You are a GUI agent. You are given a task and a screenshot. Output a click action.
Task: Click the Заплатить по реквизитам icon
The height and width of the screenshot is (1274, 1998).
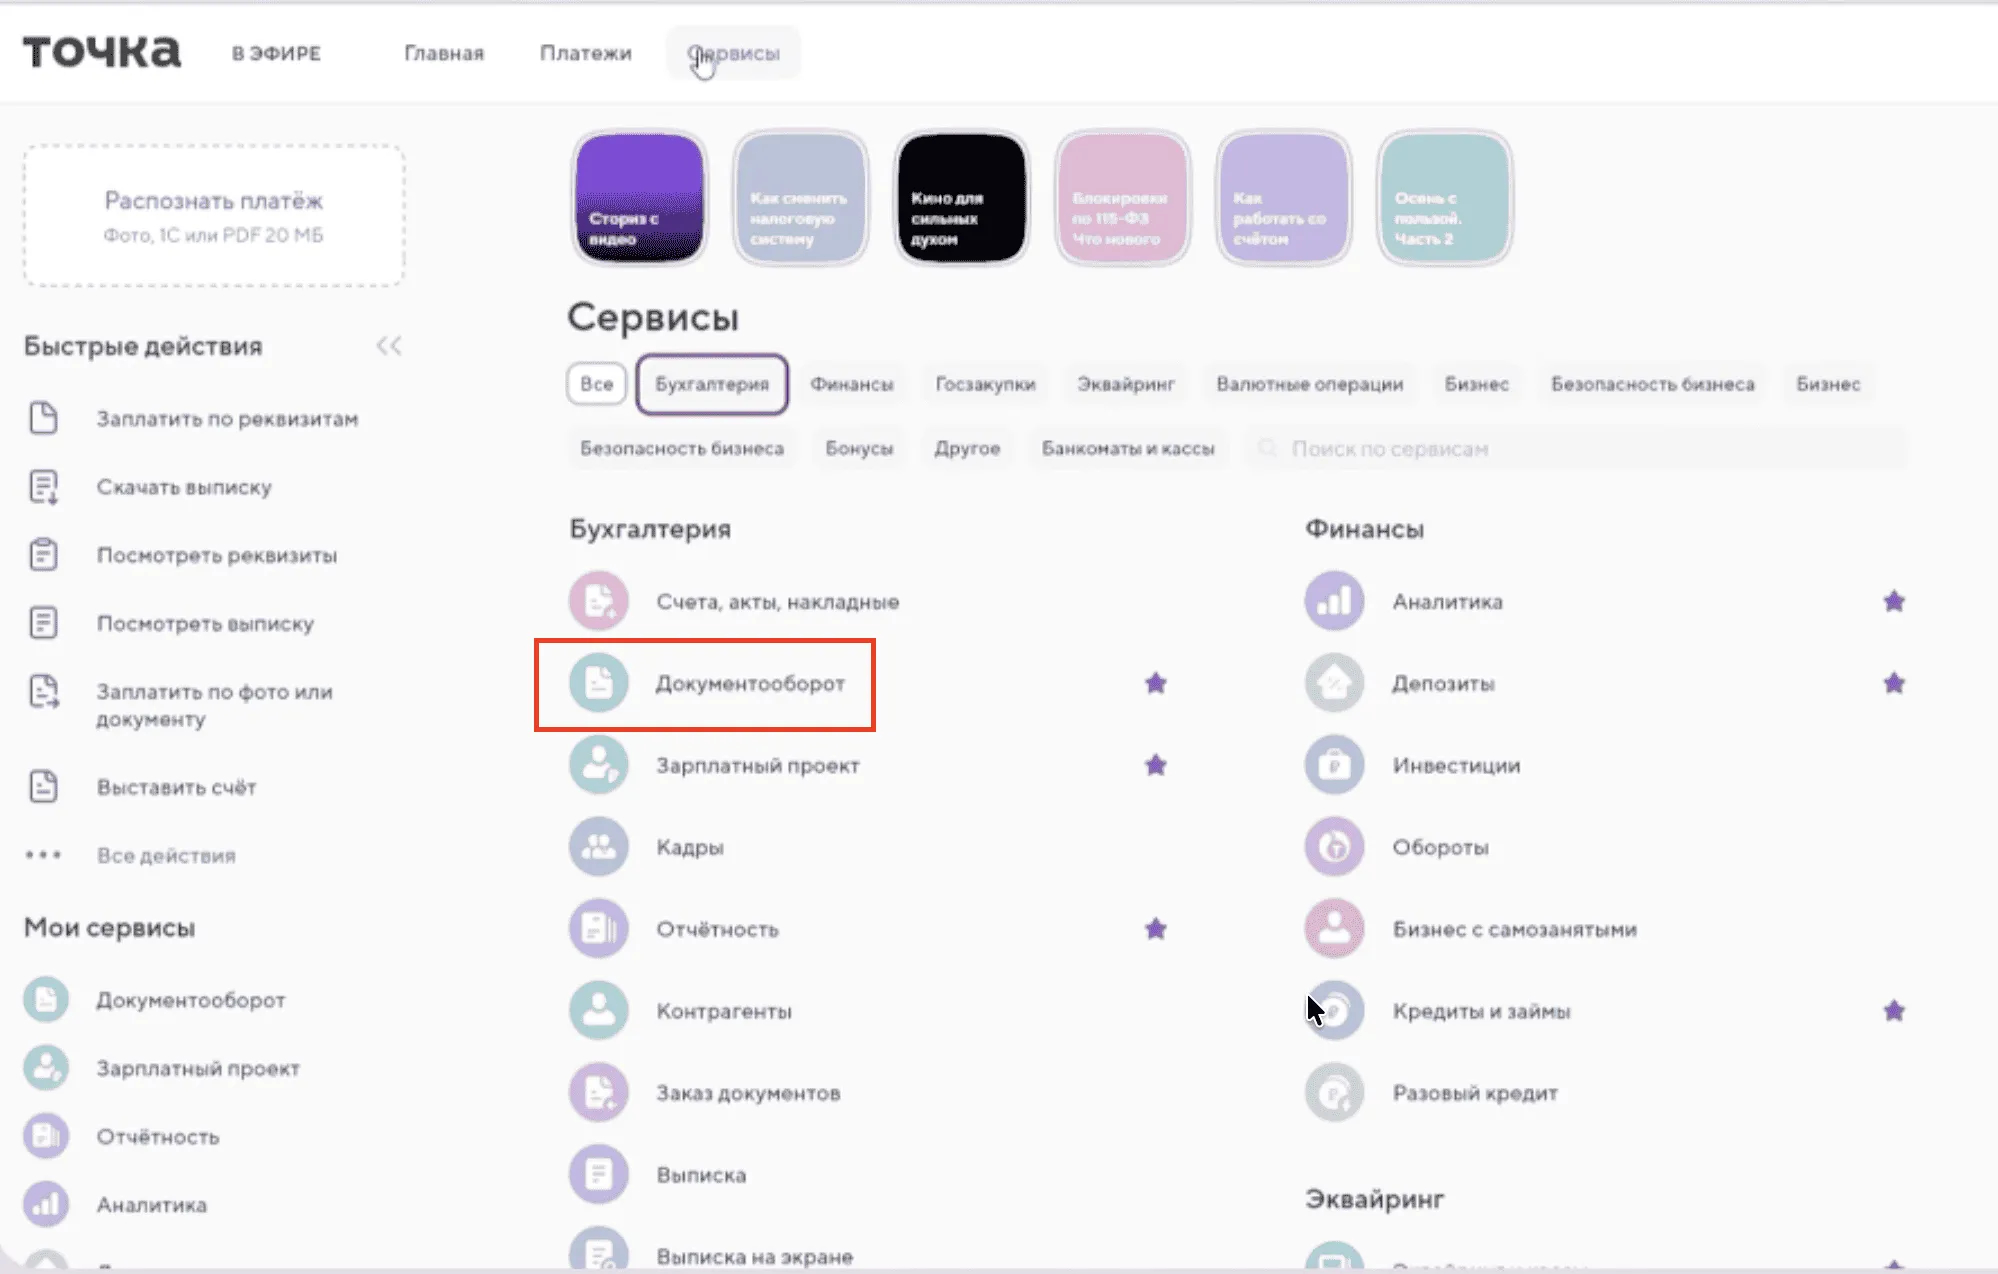43,418
